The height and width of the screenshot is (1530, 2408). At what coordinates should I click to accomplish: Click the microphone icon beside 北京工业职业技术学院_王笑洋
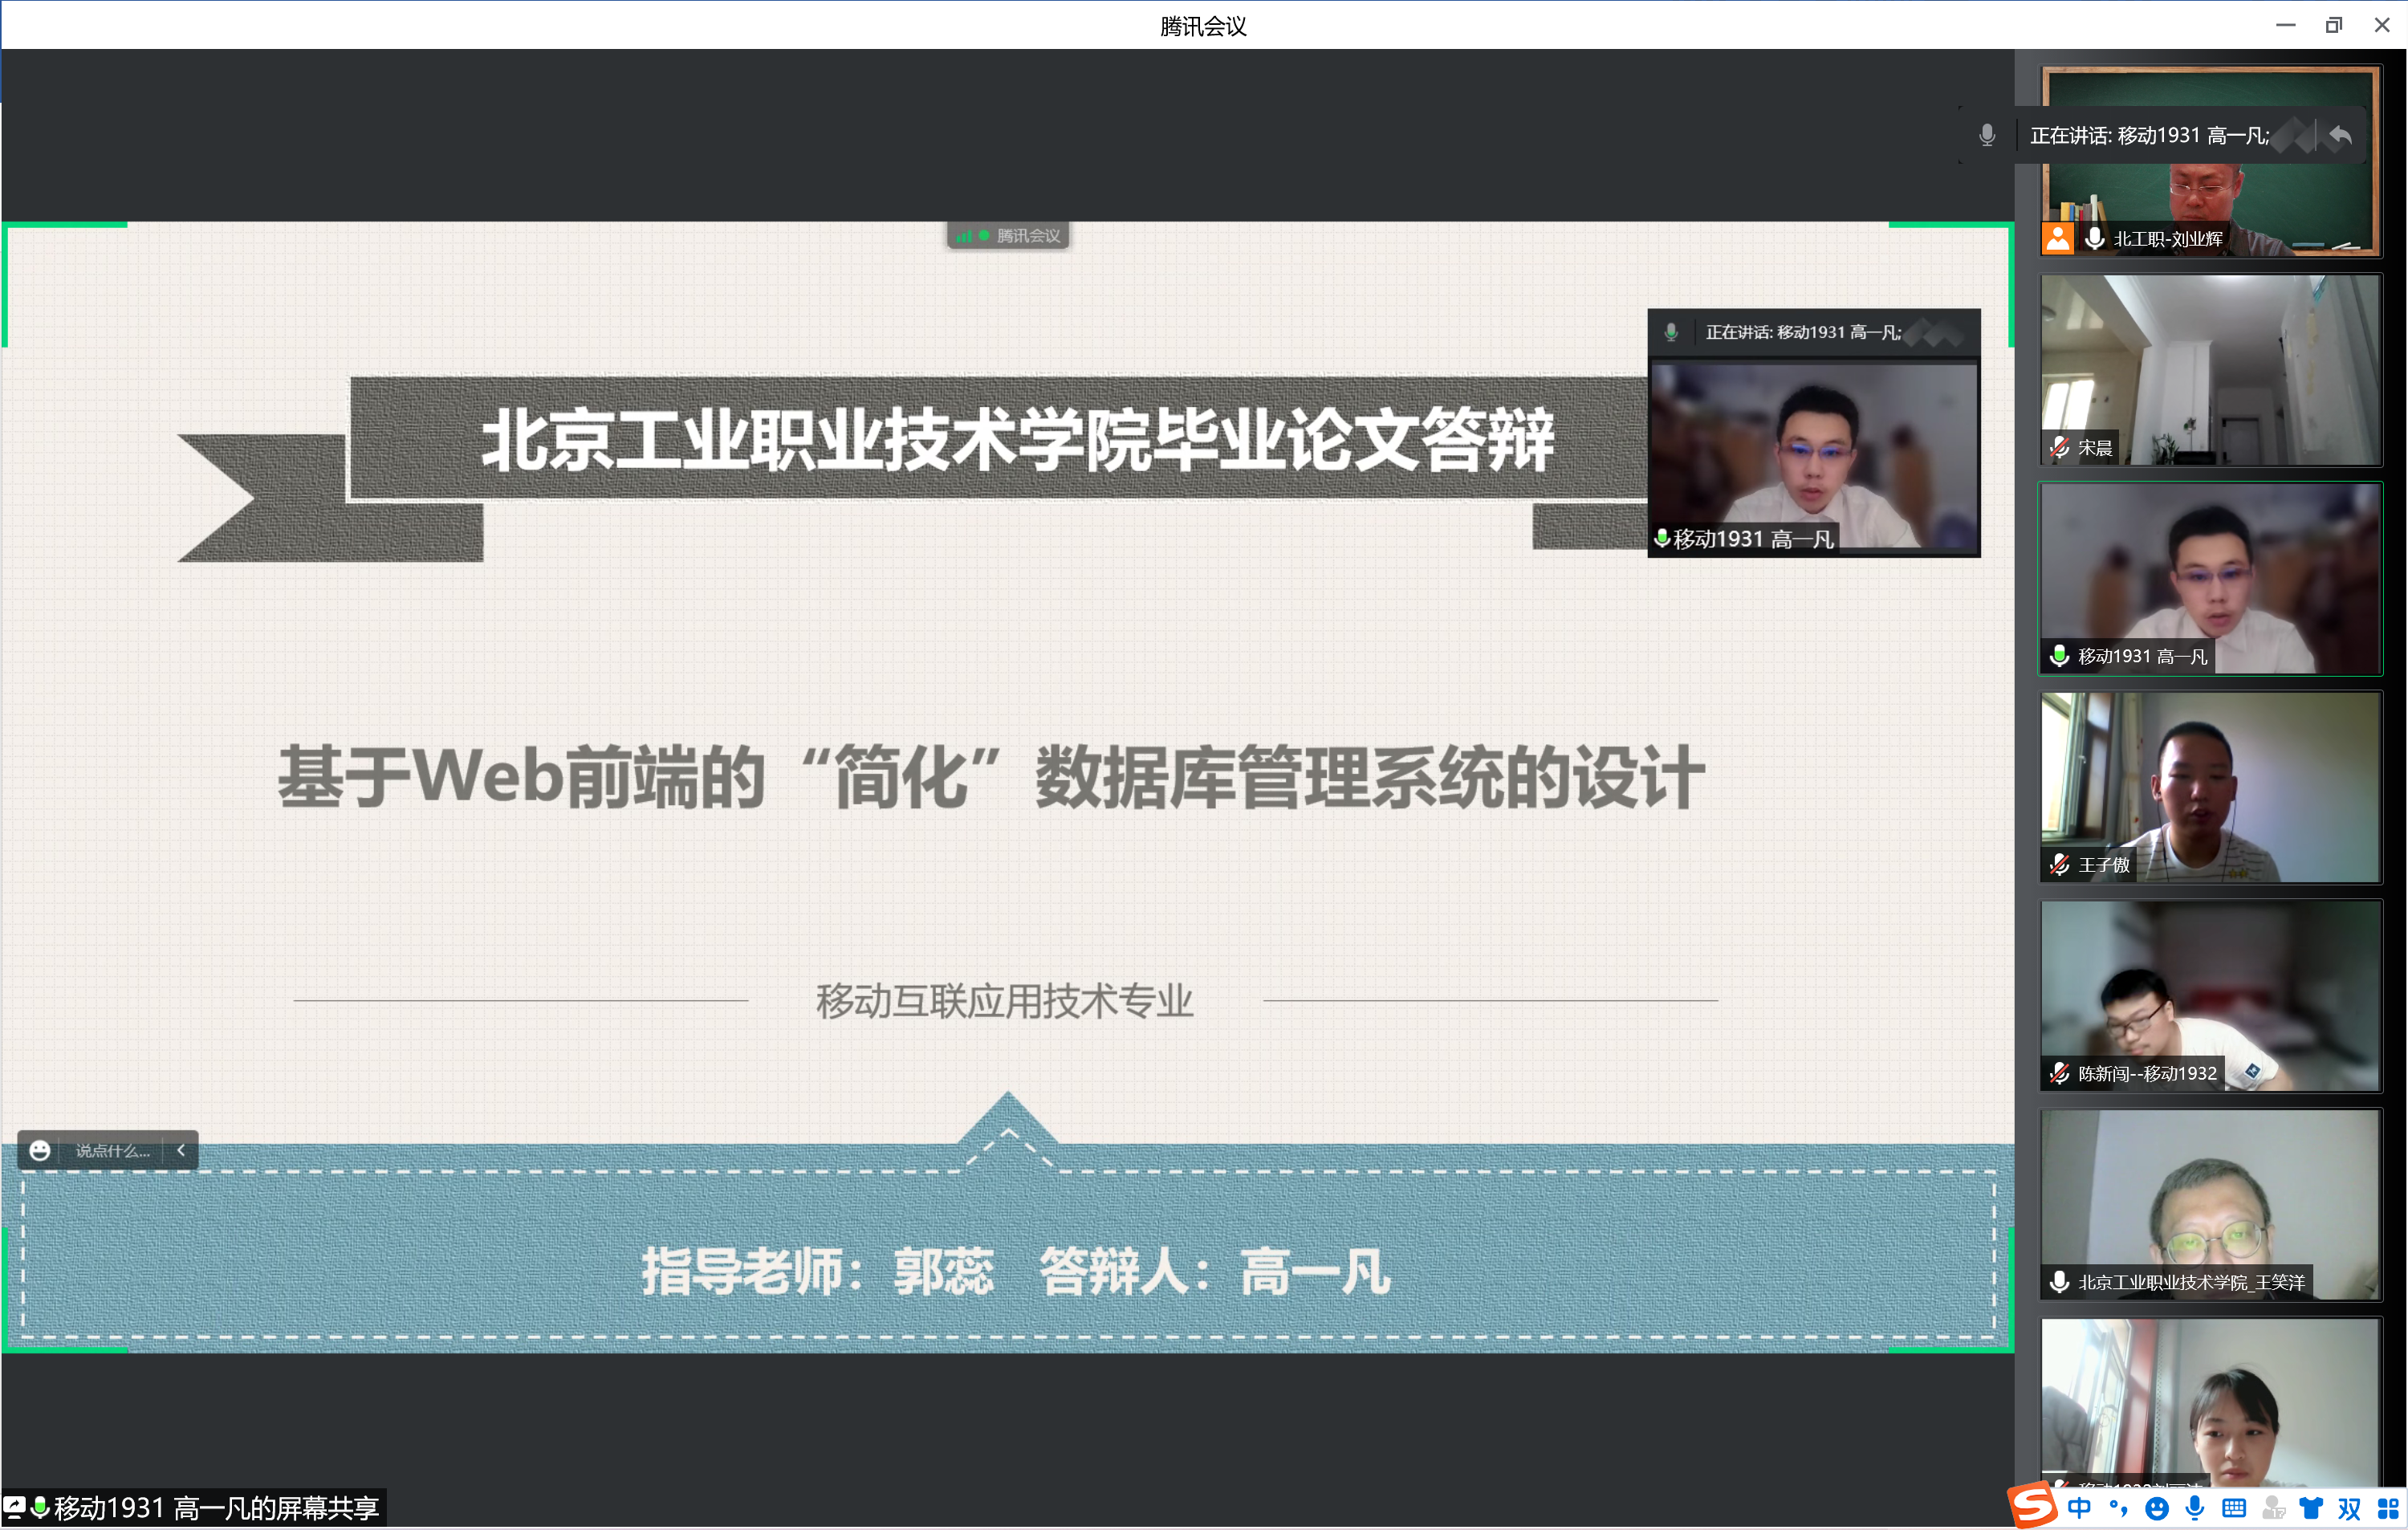(2060, 1283)
